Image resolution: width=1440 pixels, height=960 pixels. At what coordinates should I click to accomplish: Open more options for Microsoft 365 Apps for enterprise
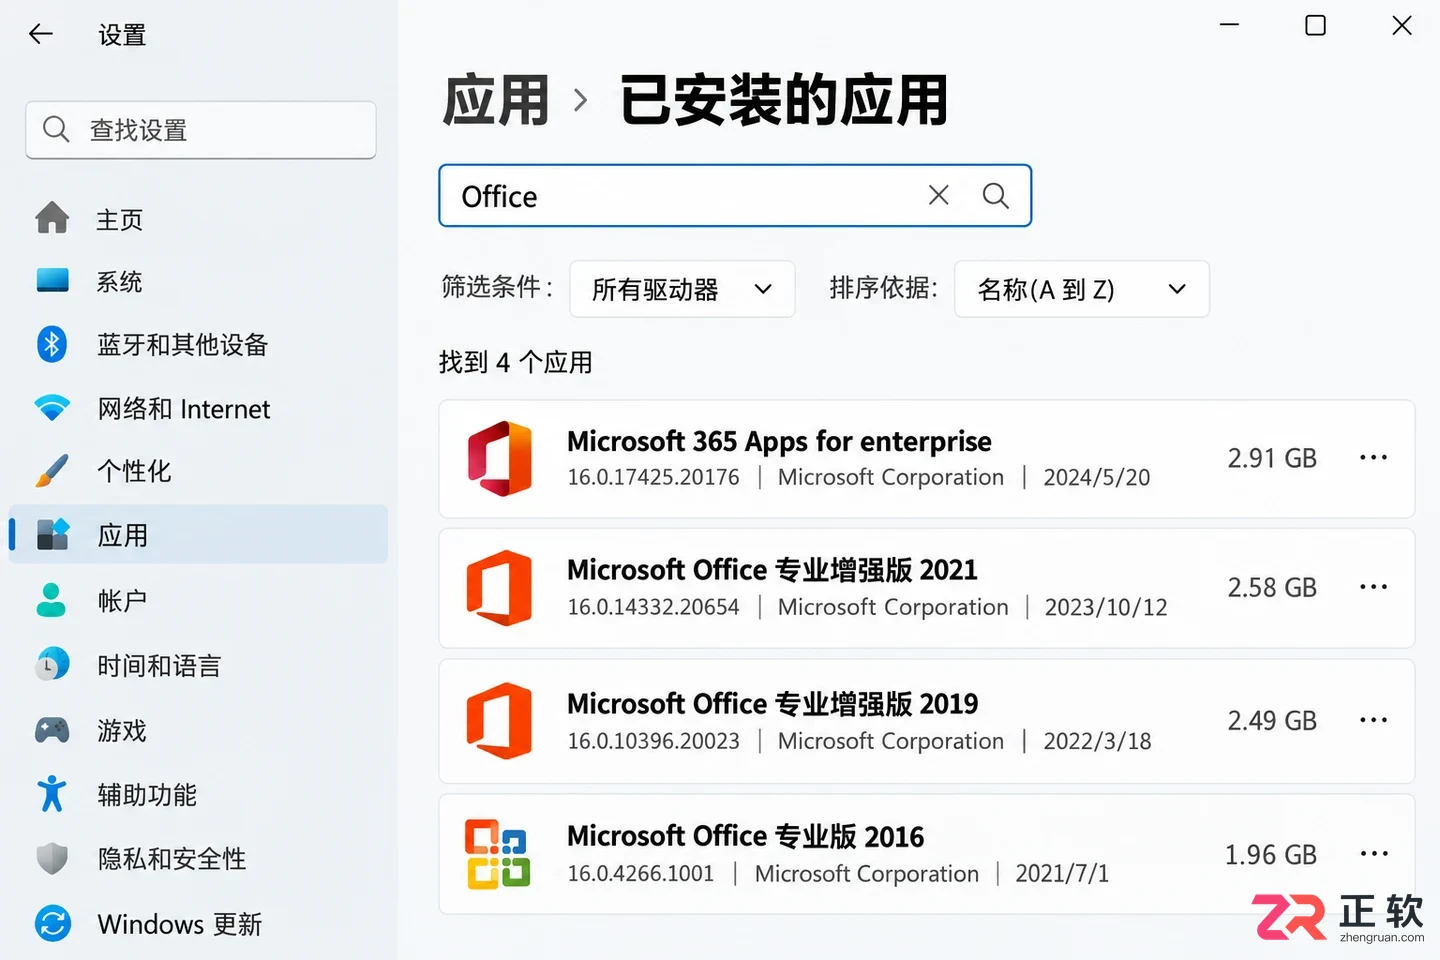1373,458
